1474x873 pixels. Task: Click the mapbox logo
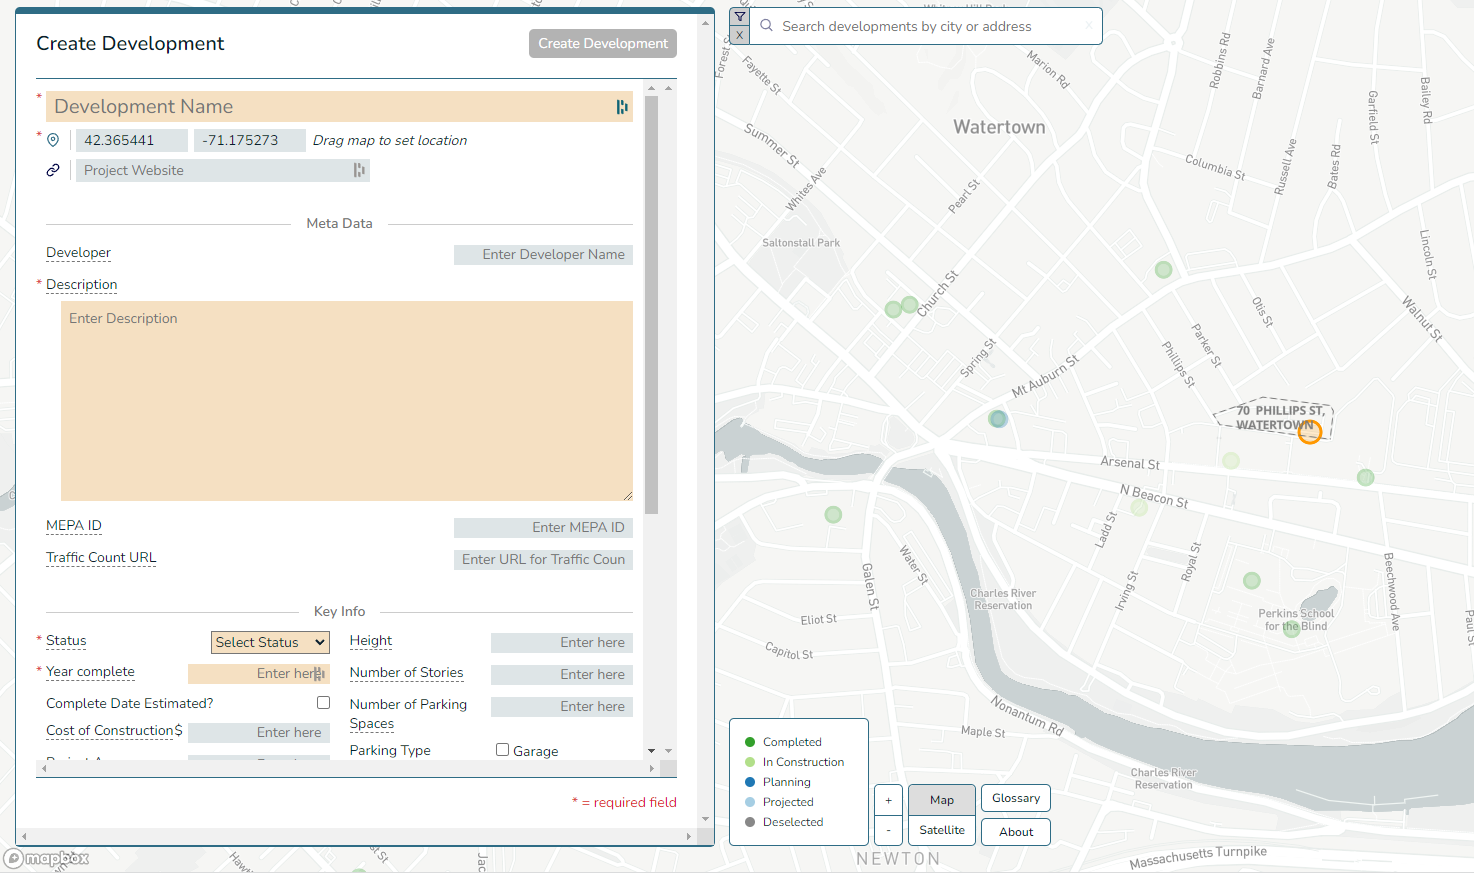(46, 858)
